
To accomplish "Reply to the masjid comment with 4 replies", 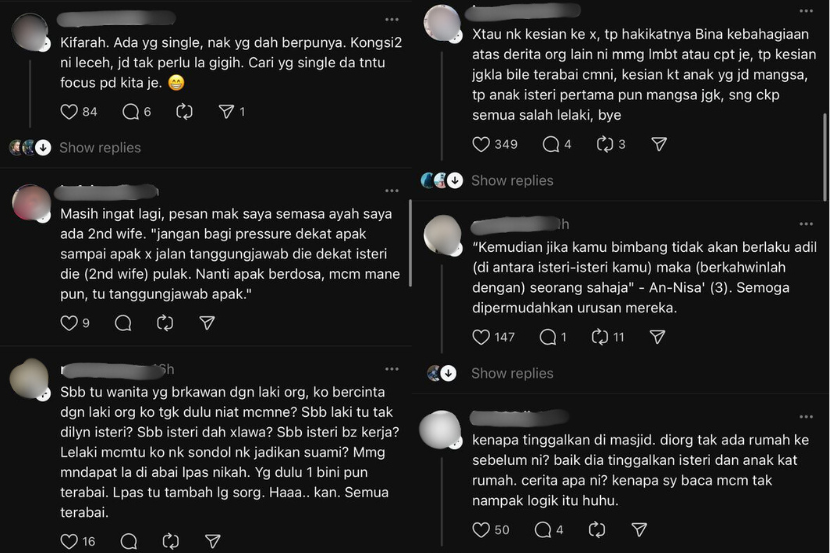I will 543,530.
